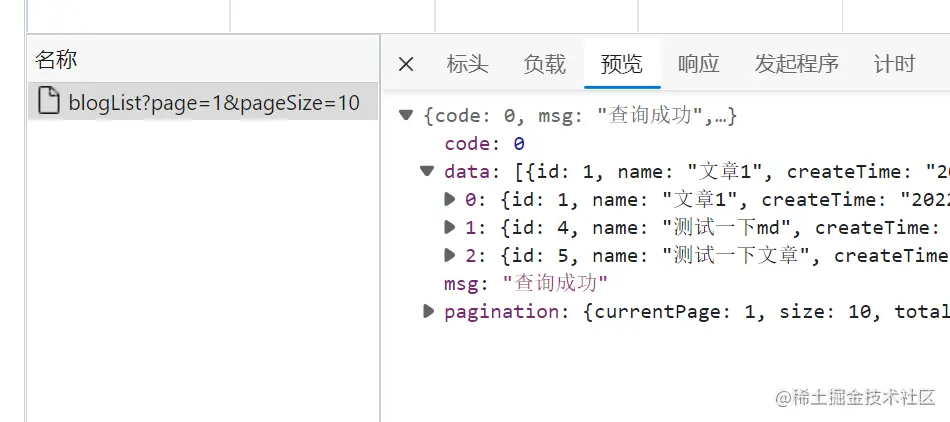Image resolution: width=950 pixels, height=422 pixels.
Task: Expand data item 1 测试一下md
Action: tap(450, 227)
